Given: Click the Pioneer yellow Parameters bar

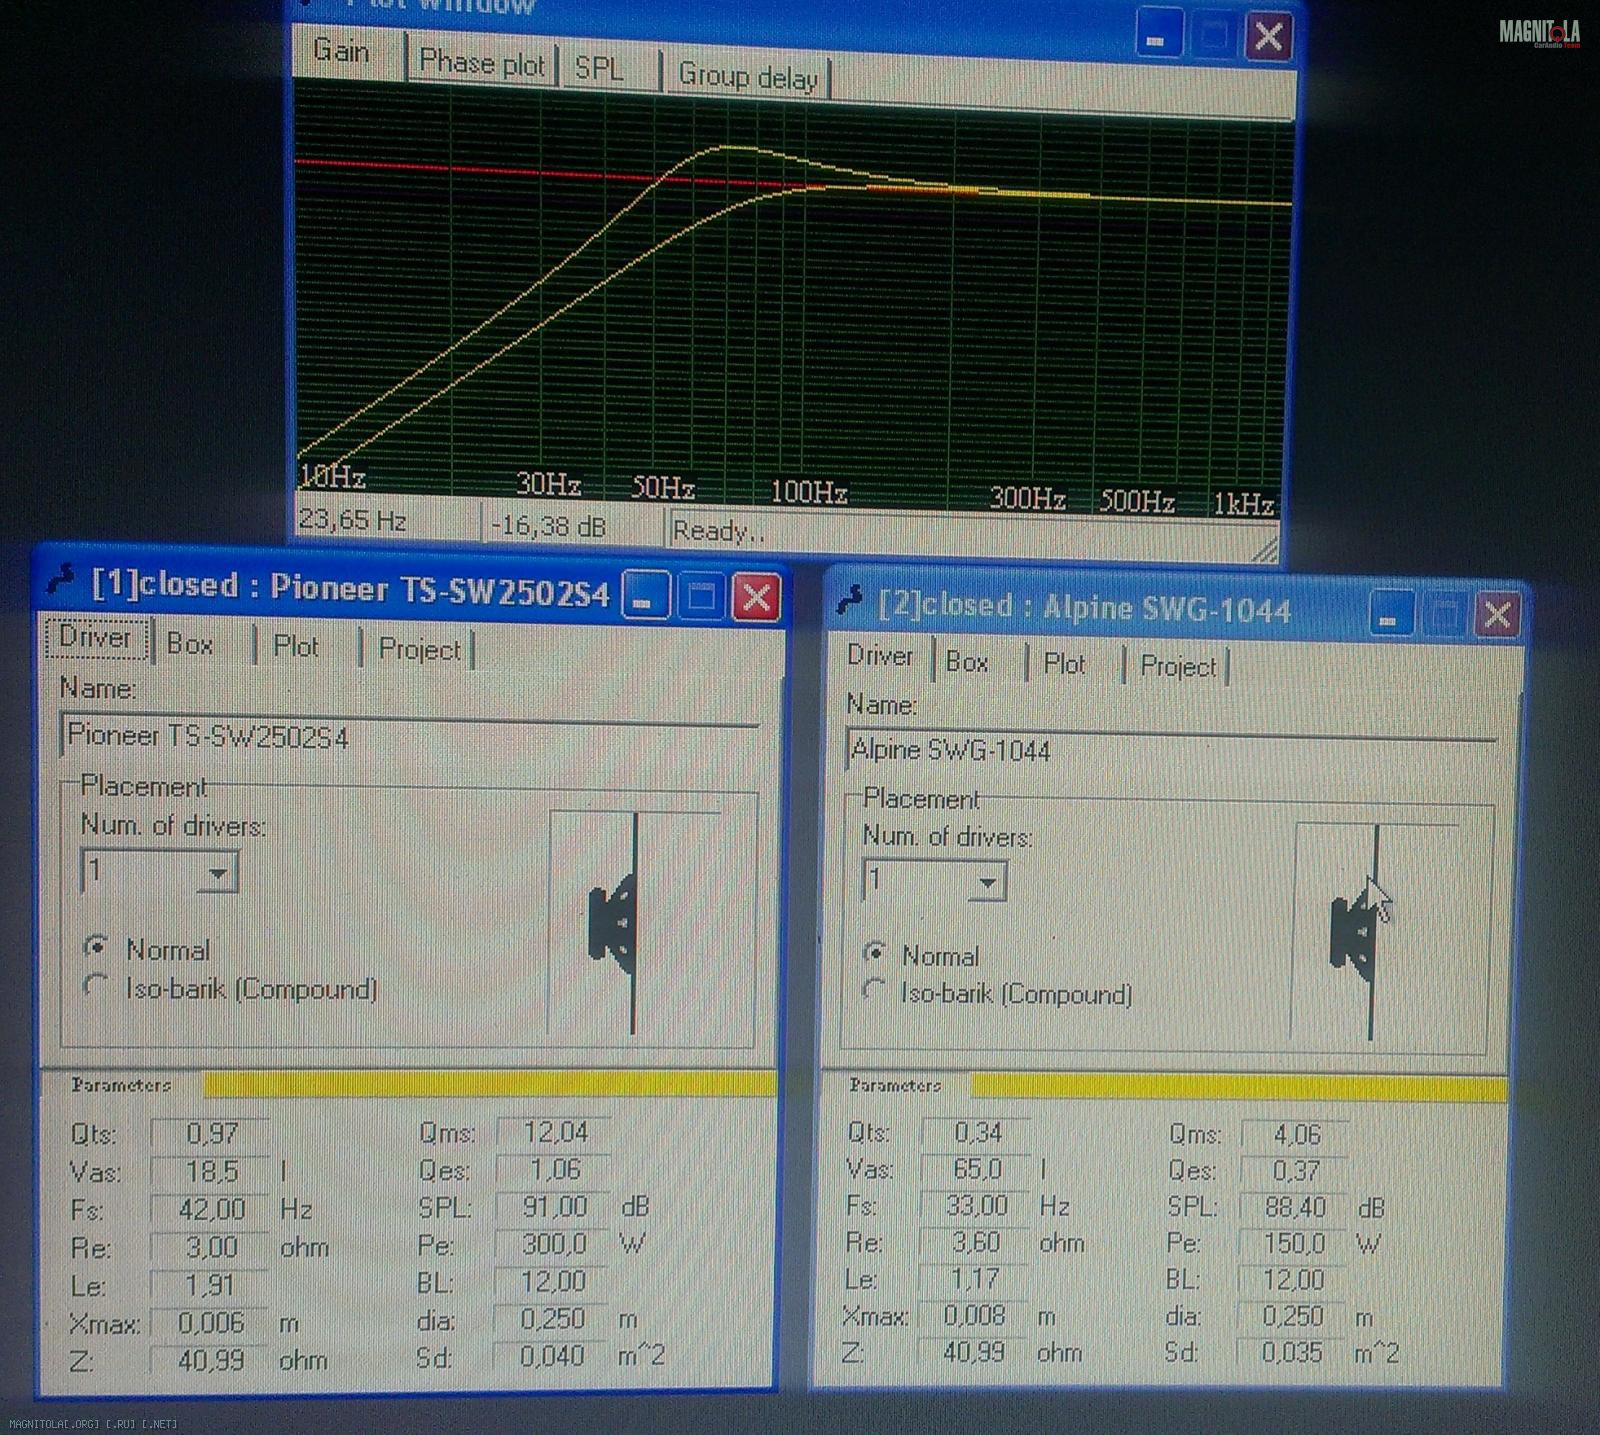Looking at the screenshot, I should tap(490, 1083).
